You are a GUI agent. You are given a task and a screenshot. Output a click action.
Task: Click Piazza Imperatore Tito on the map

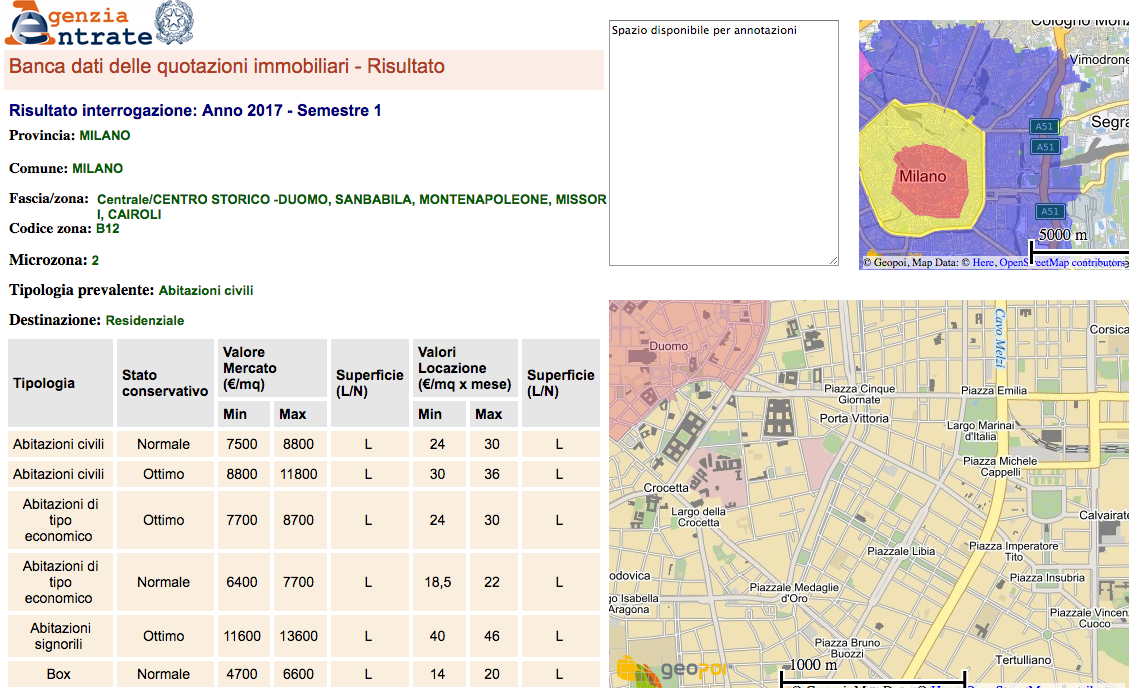[1014, 551]
